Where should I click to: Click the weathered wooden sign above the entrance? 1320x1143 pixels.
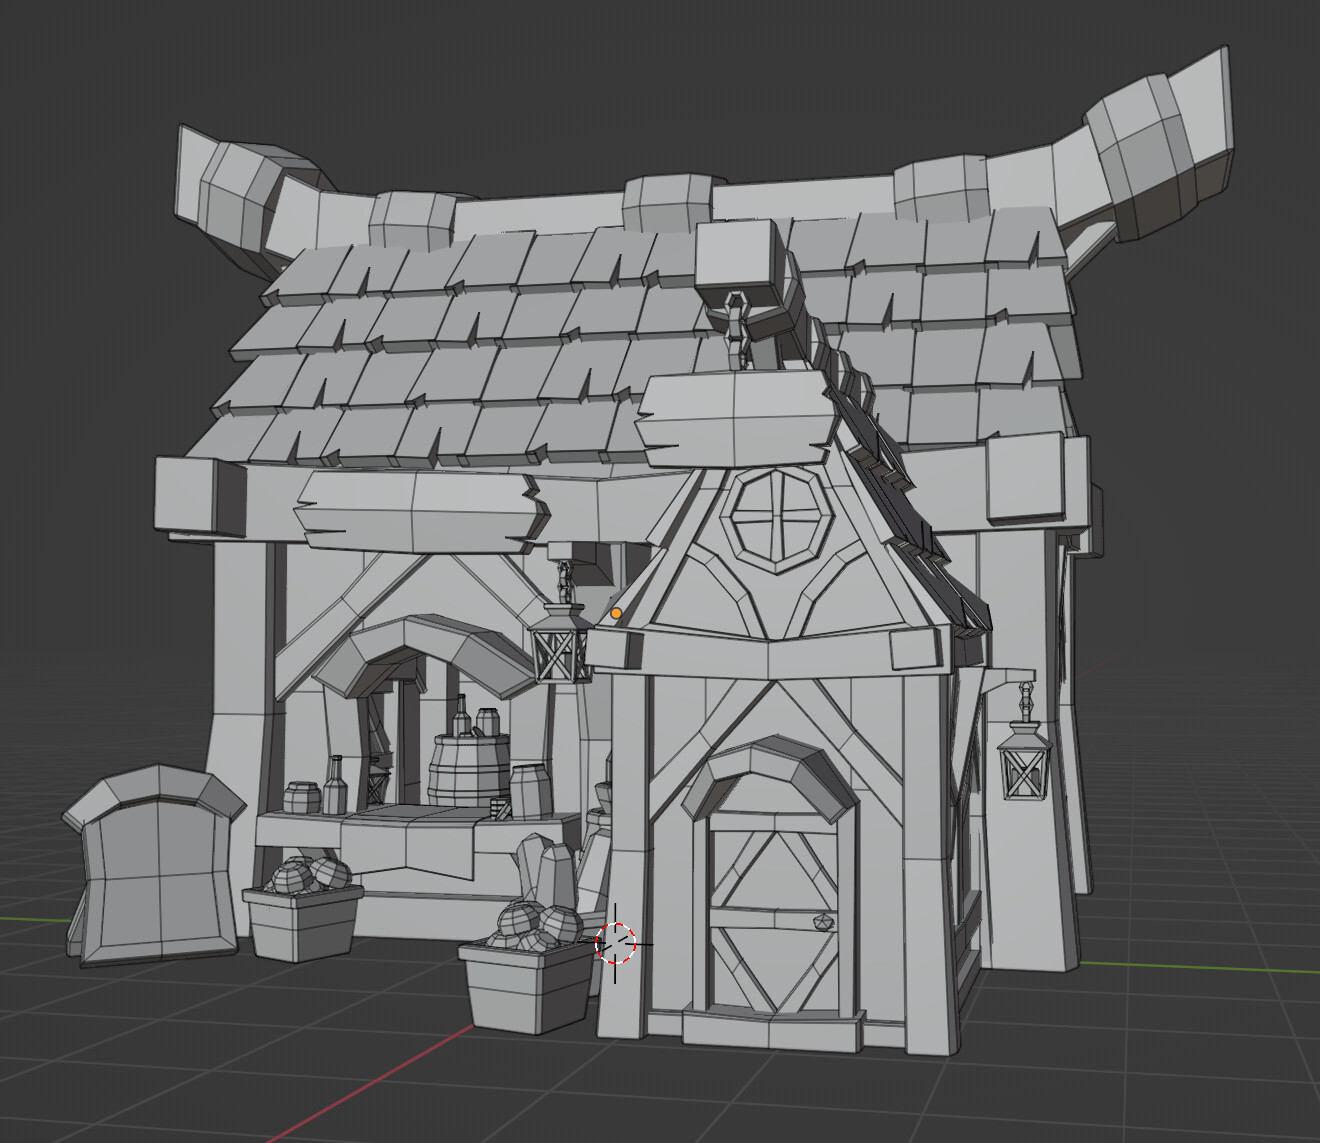740,410
